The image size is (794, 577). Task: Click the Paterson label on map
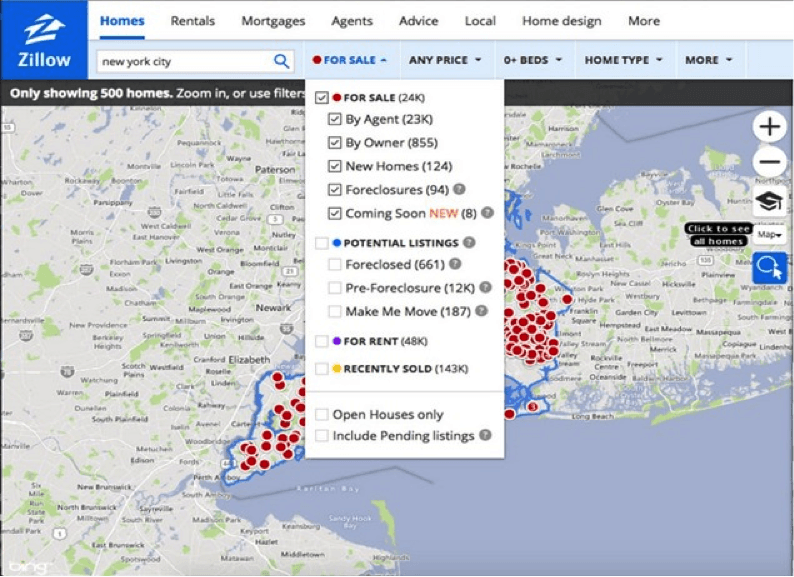click(275, 170)
